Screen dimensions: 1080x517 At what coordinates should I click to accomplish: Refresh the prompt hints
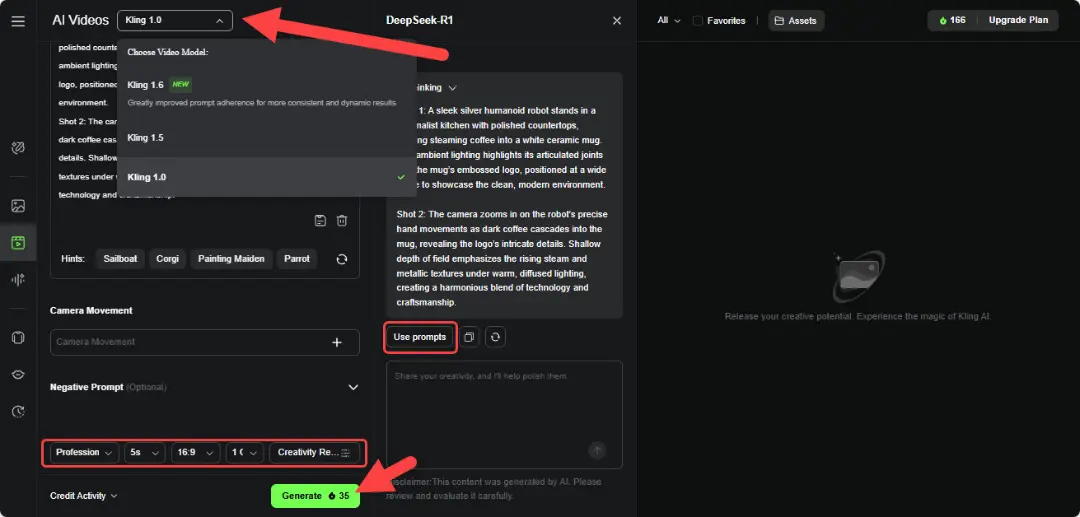click(342, 260)
